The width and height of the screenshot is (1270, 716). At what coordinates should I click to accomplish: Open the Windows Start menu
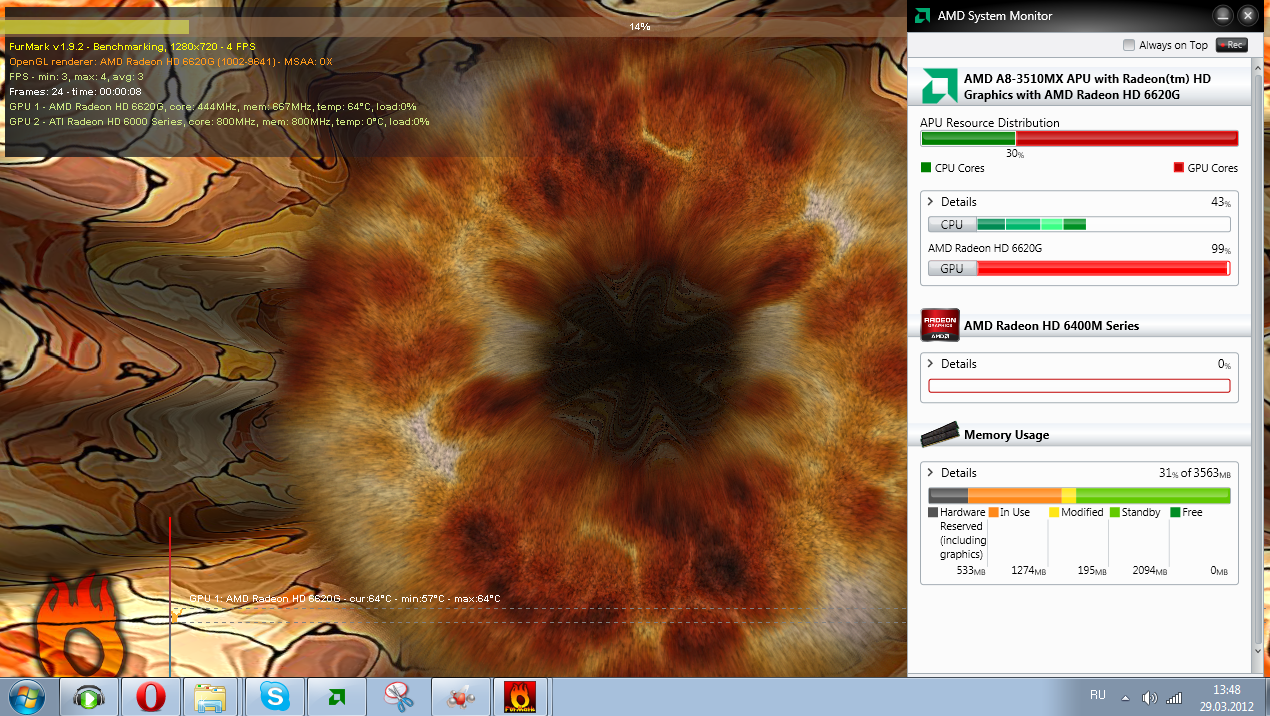tap(28, 696)
